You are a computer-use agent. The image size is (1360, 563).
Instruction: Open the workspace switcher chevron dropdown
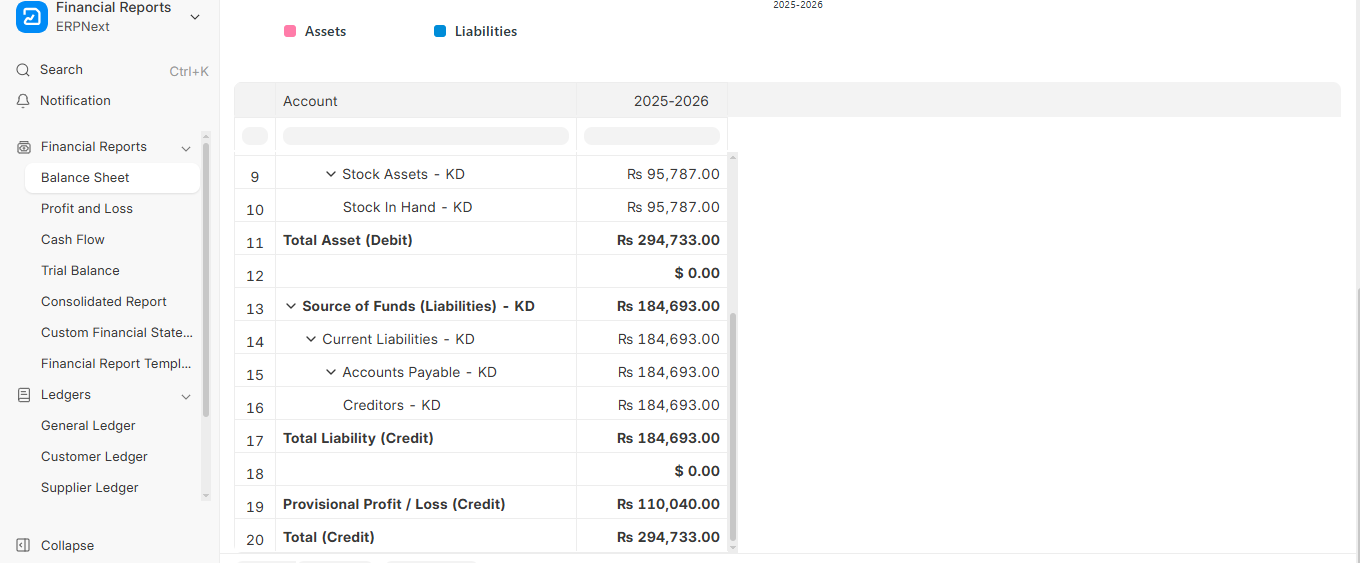(195, 16)
